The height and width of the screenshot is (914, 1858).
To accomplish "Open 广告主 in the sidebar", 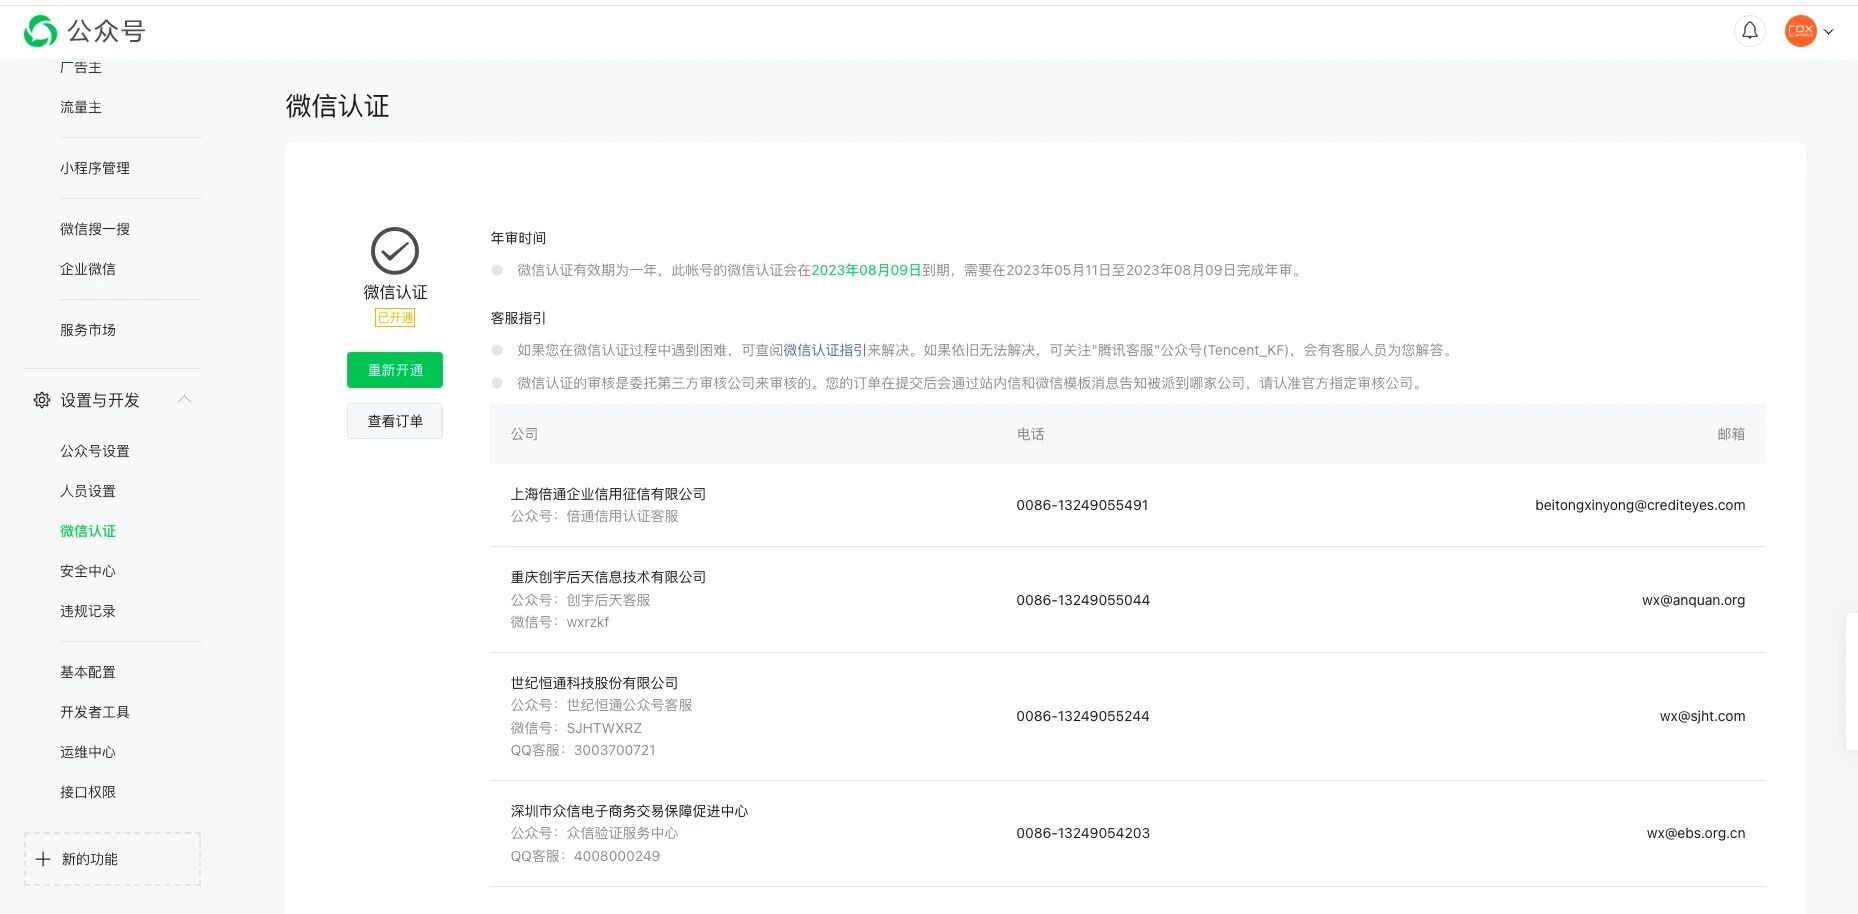I will [x=81, y=67].
